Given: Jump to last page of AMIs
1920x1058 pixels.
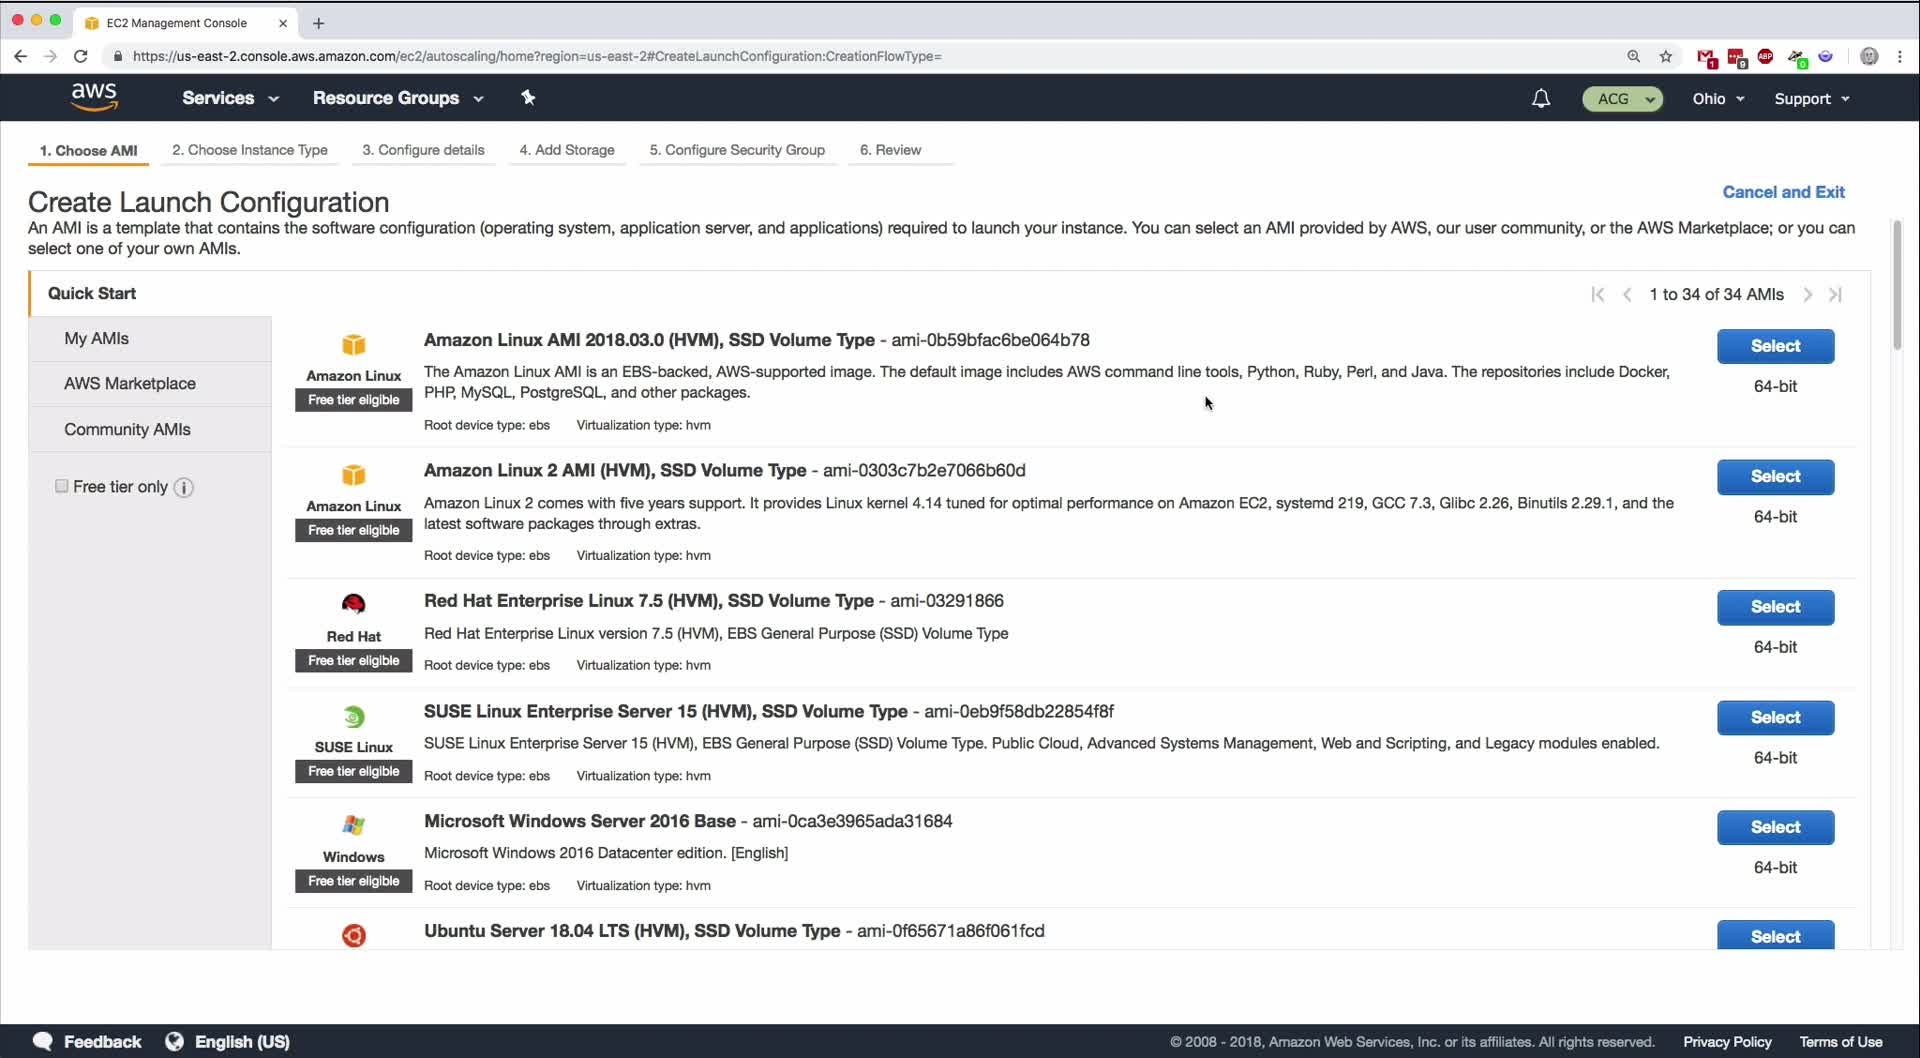Looking at the screenshot, I should click(x=1836, y=294).
